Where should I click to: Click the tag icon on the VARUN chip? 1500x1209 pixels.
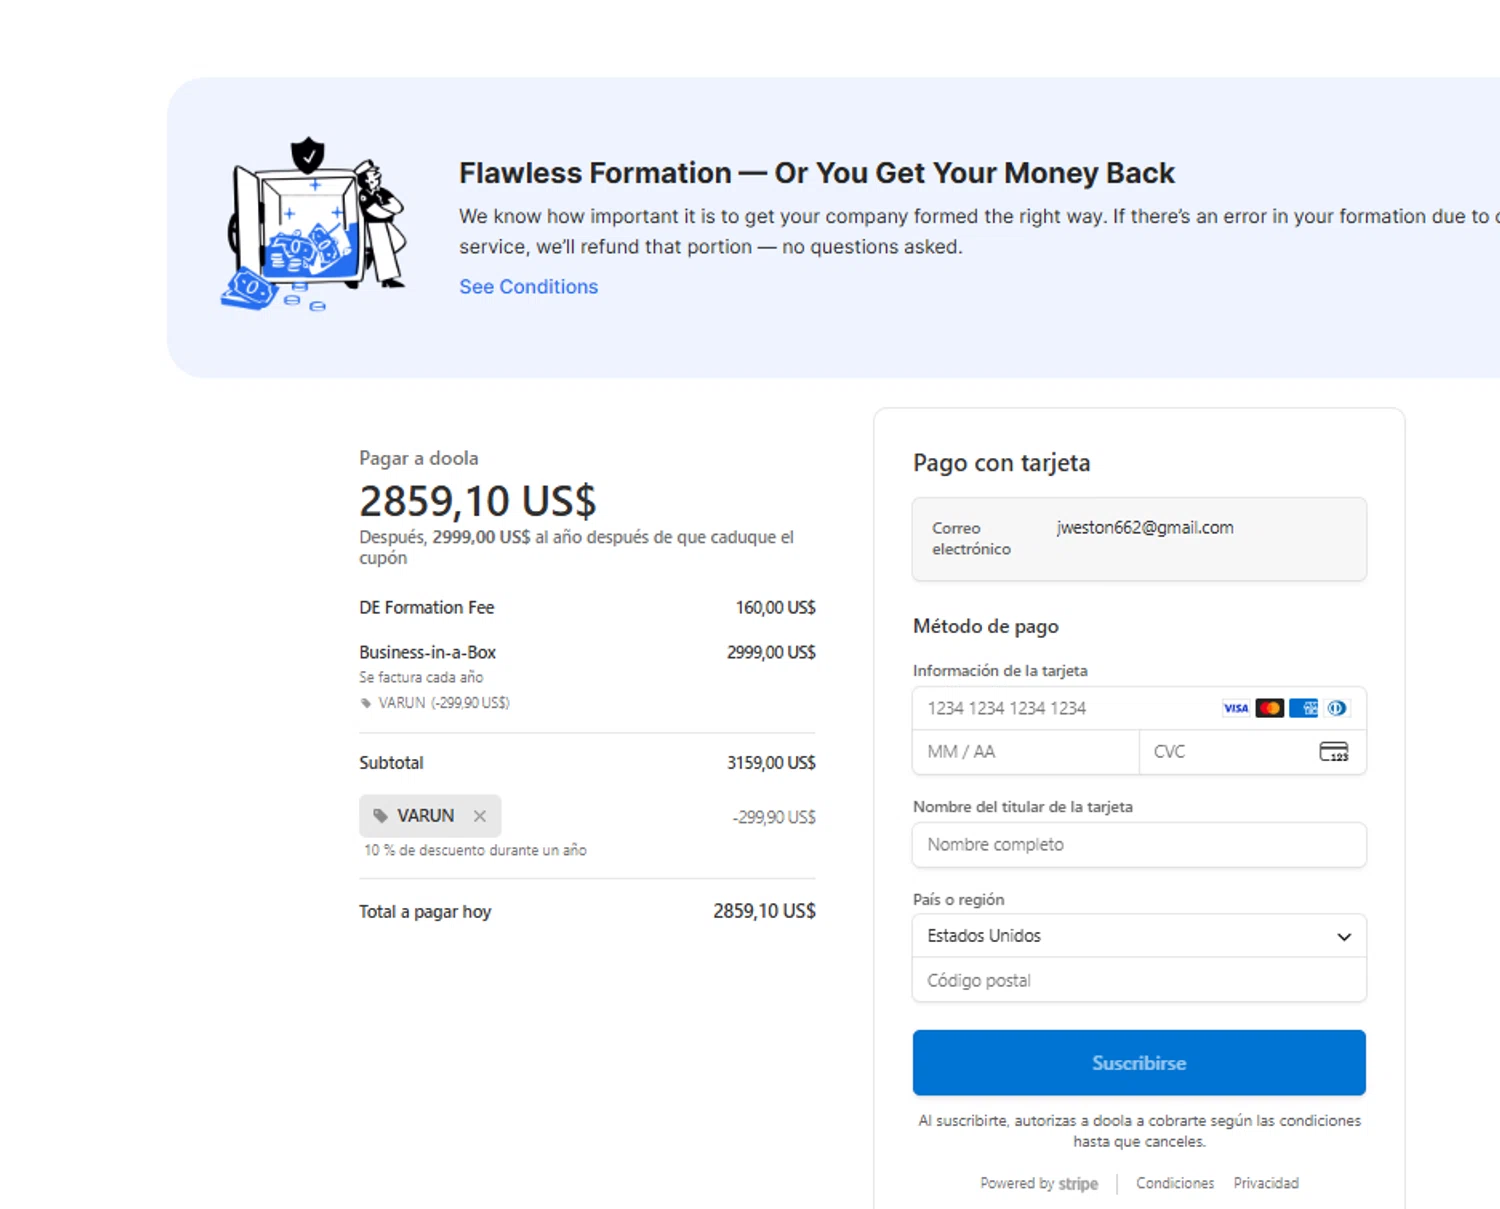pos(380,816)
